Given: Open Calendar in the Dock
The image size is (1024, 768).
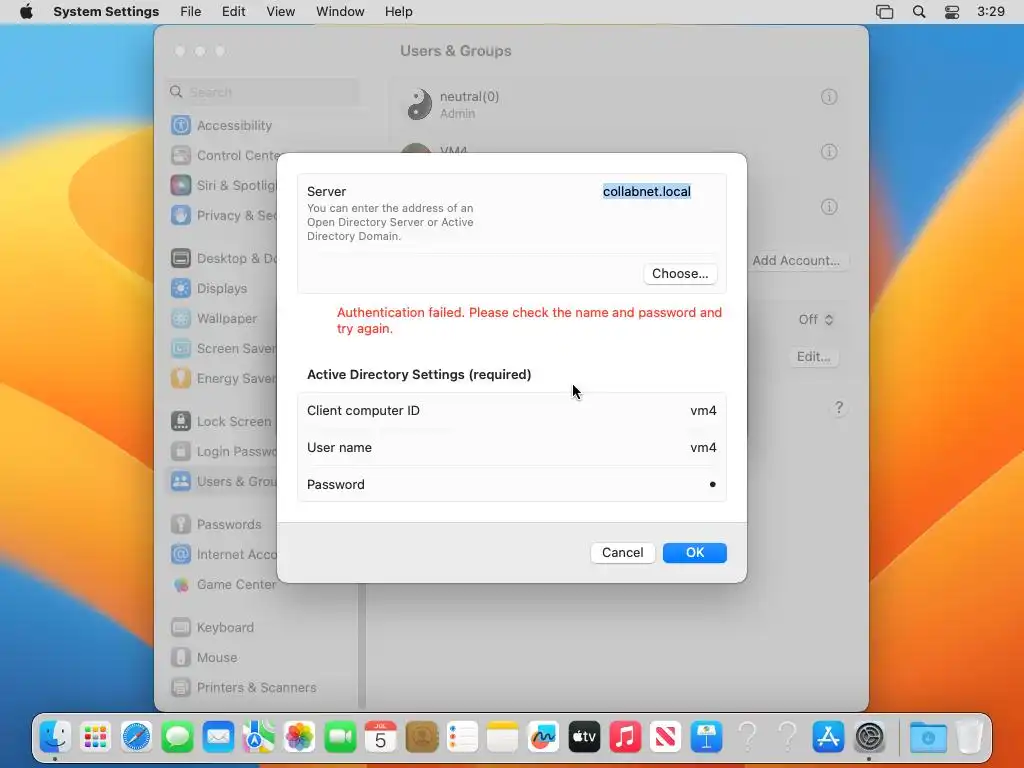Looking at the screenshot, I should coord(381,737).
